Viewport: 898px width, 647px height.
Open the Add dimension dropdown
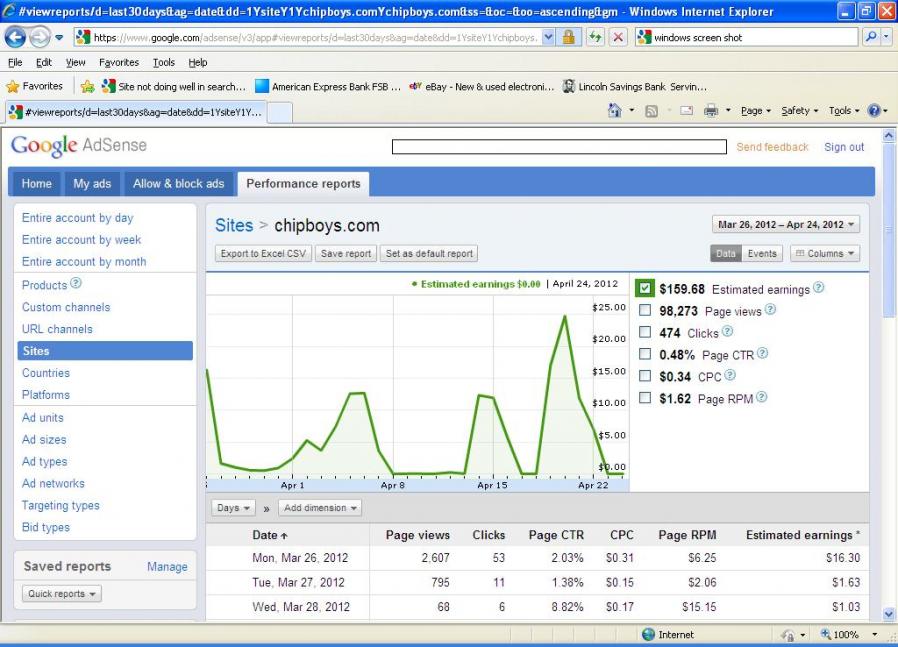pos(320,508)
